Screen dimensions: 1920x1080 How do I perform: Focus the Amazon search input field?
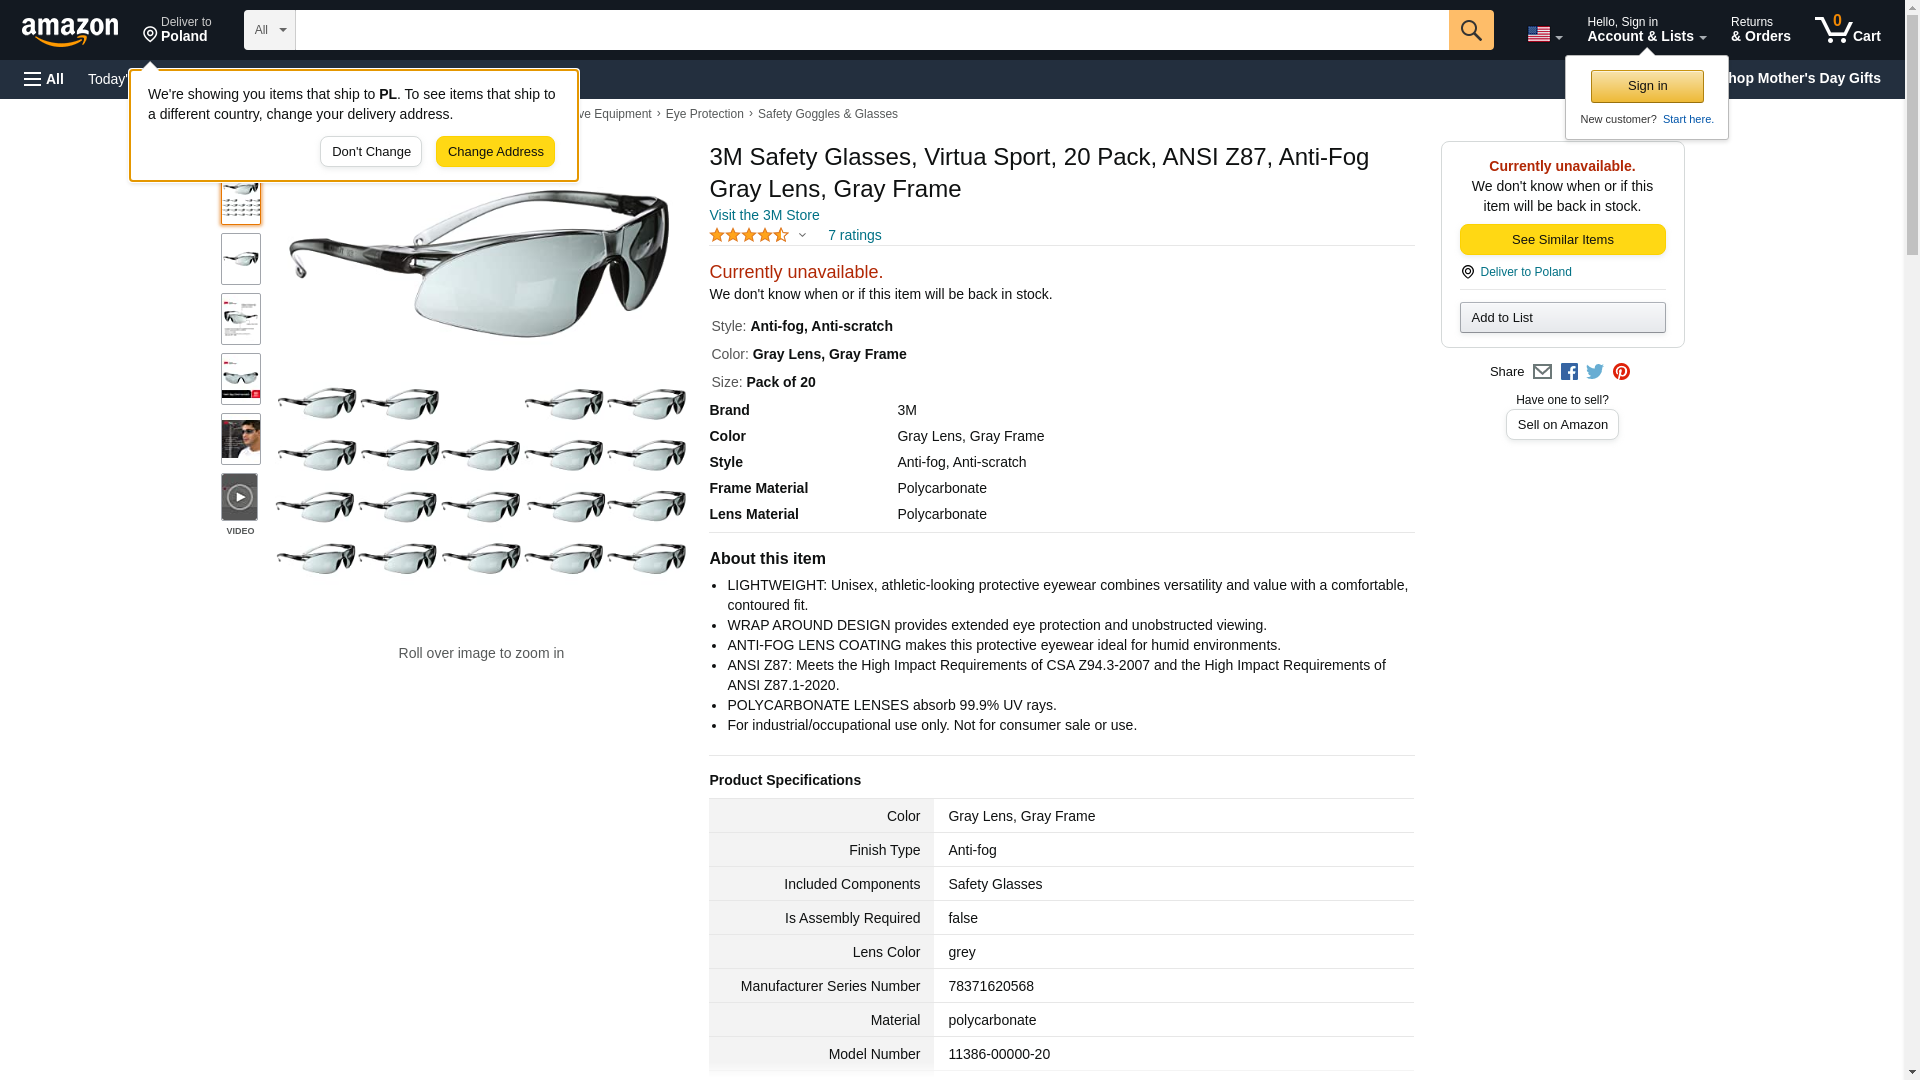point(871,30)
